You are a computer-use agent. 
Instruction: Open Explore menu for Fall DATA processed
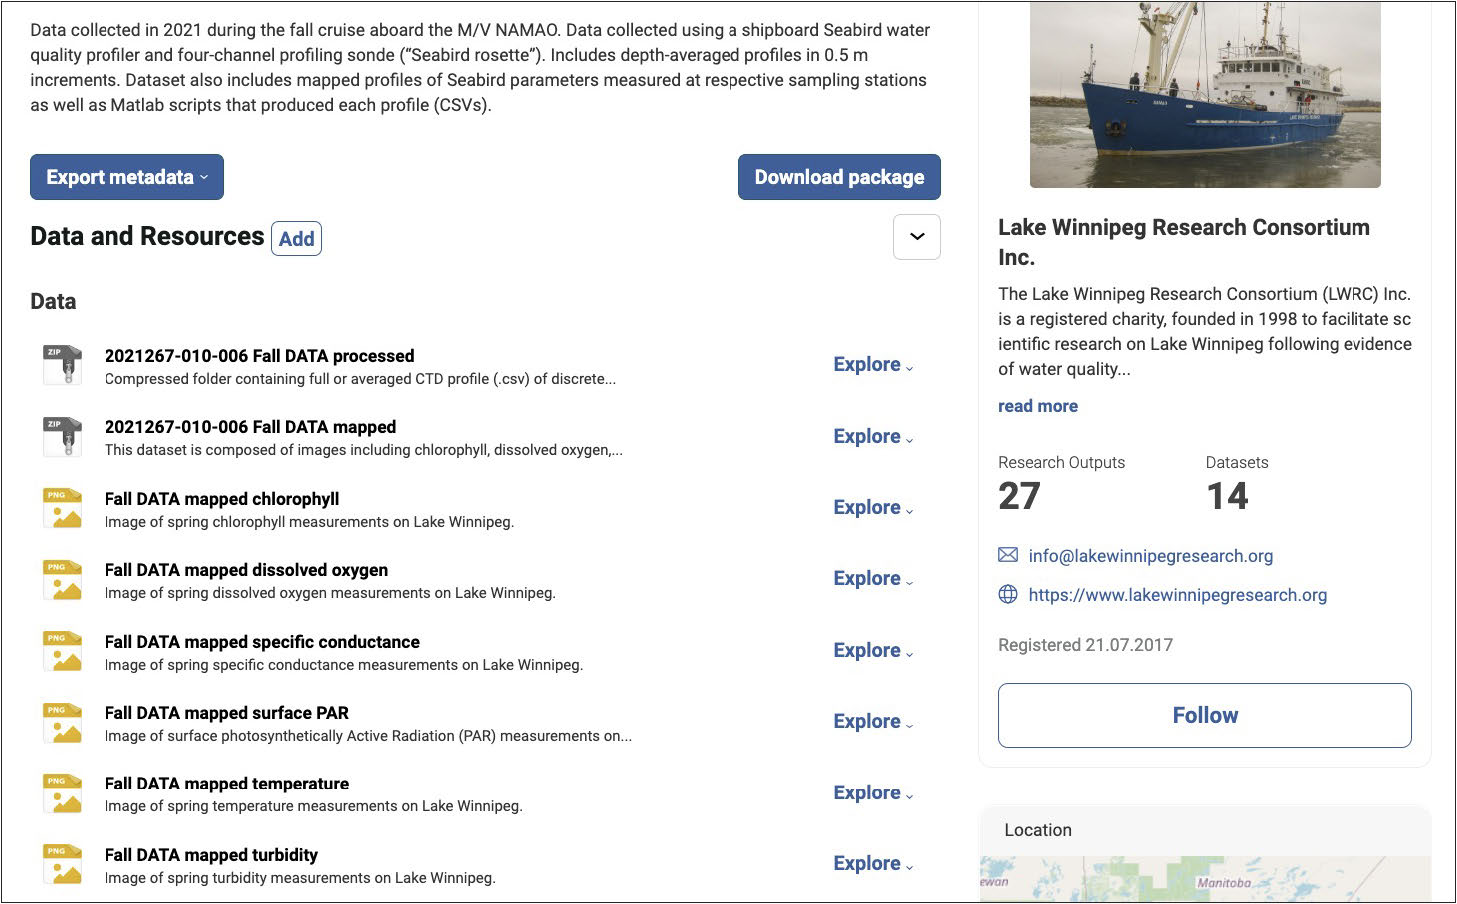click(873, 365)
